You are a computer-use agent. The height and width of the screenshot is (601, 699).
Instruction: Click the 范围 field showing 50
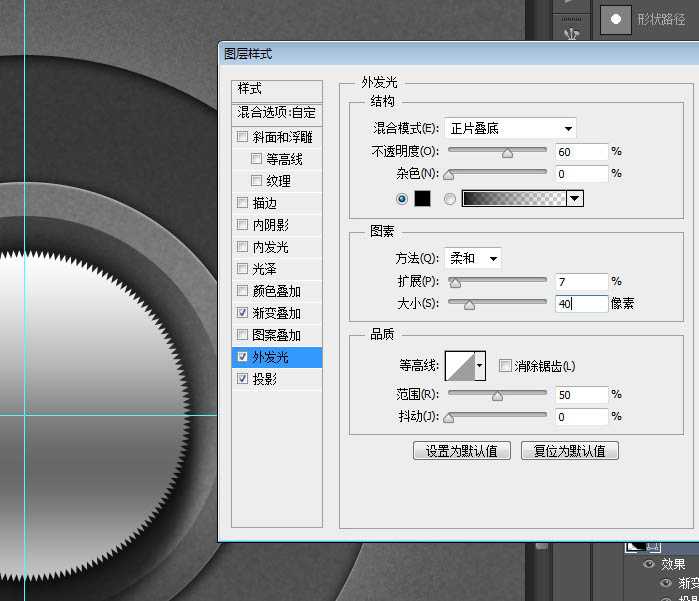(x=581, y=395)
